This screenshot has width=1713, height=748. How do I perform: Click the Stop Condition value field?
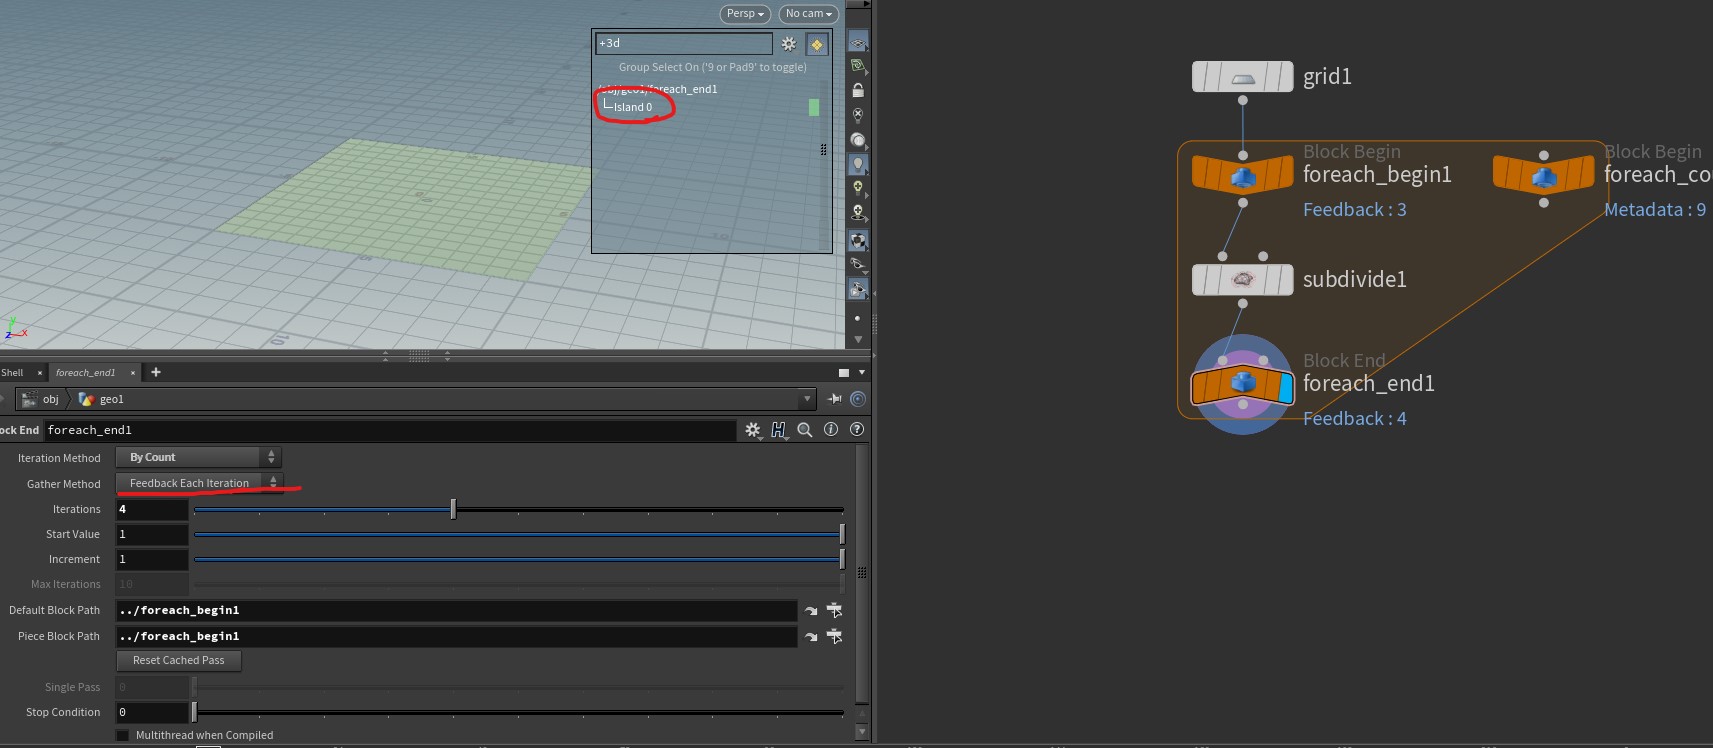pos(152,712)
